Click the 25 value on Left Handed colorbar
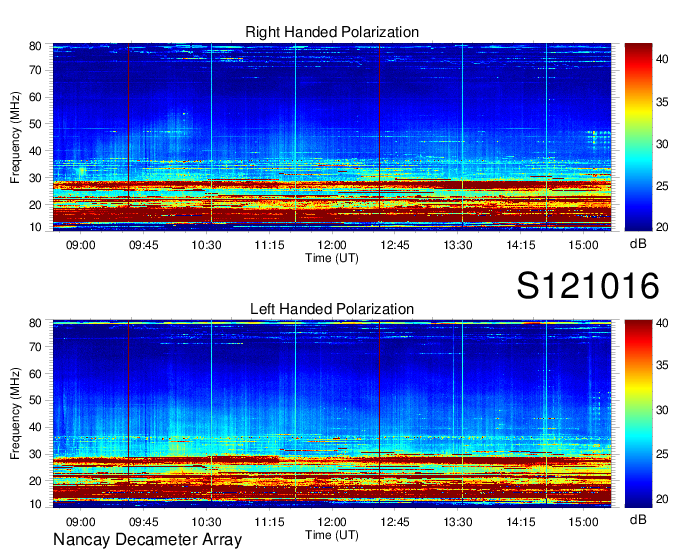 [x=662, y=454]
